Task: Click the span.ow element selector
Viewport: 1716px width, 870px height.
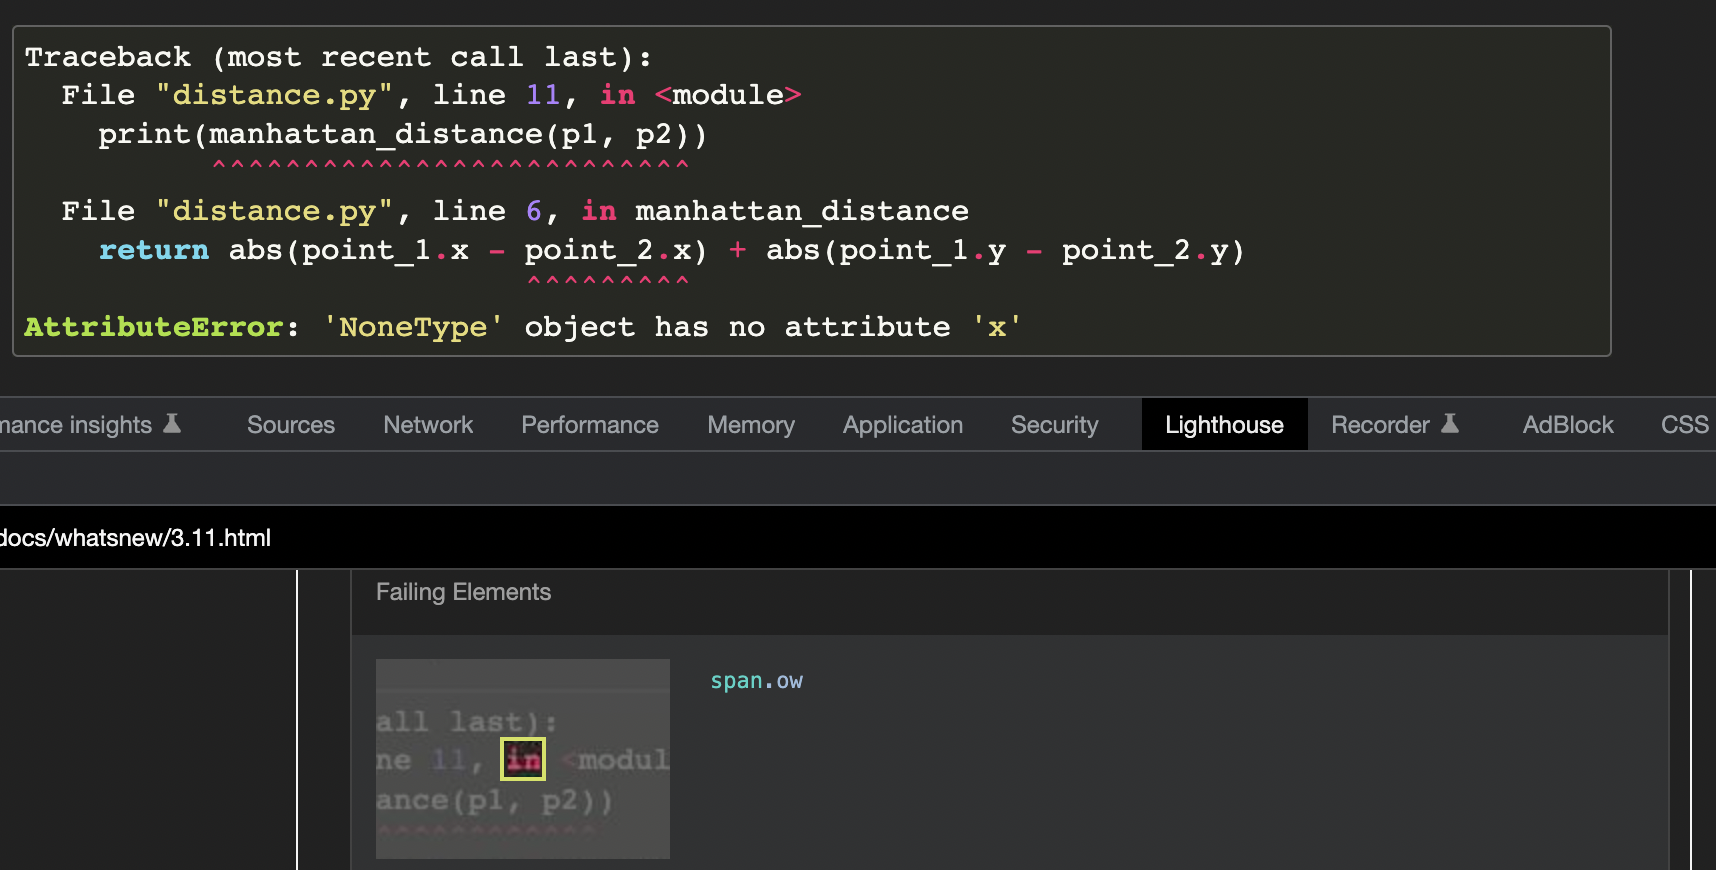Action: [756, 681]
